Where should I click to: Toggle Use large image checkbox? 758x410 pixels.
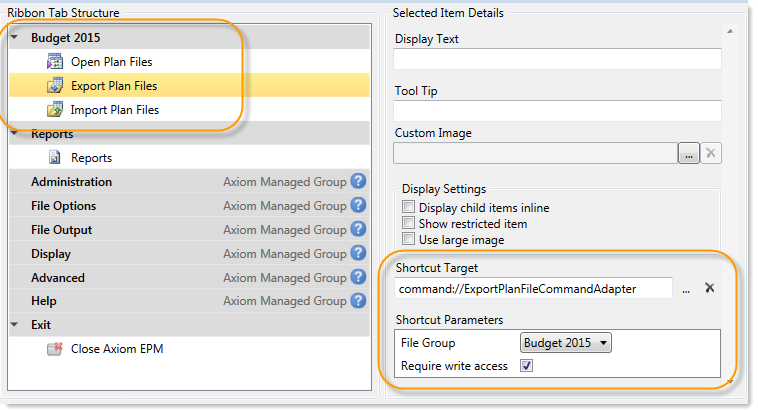click(x=408, y=239)
